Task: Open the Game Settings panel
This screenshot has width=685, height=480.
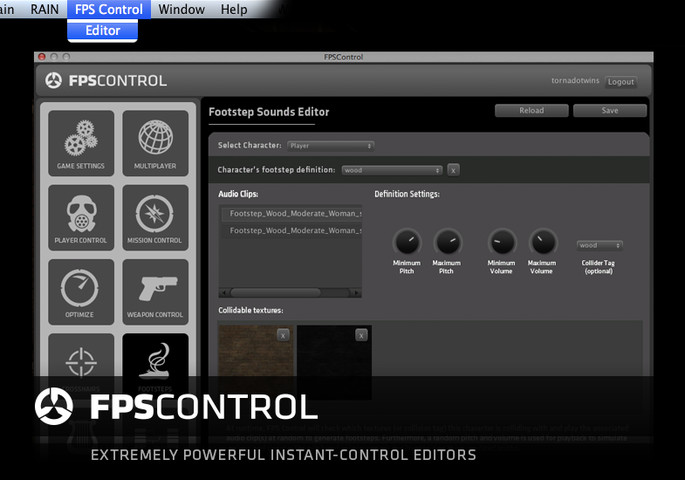Action: click(81, 143)
